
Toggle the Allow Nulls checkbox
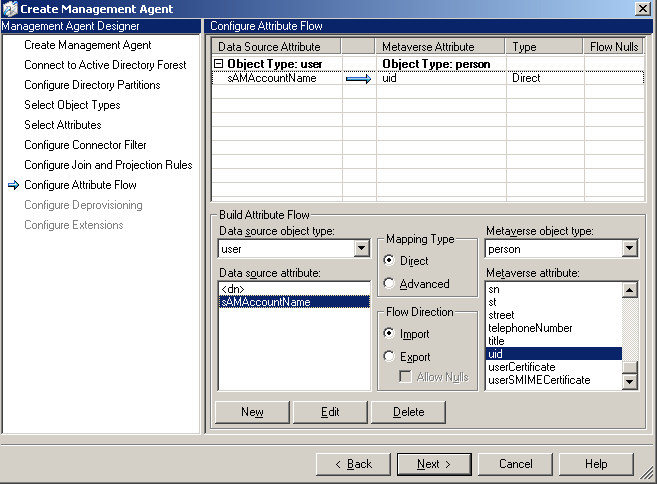click(405, 376)
